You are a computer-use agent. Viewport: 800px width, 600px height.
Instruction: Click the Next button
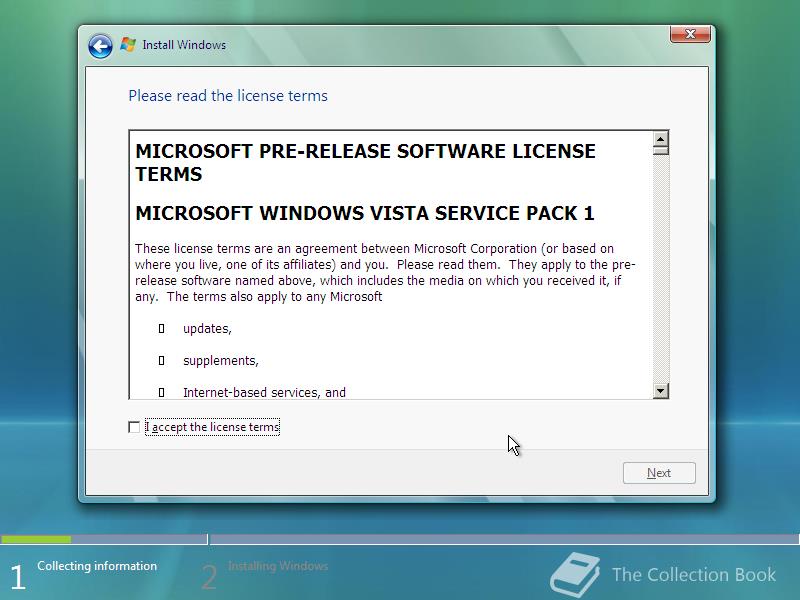pyautogui.click(x=659, y=472)
